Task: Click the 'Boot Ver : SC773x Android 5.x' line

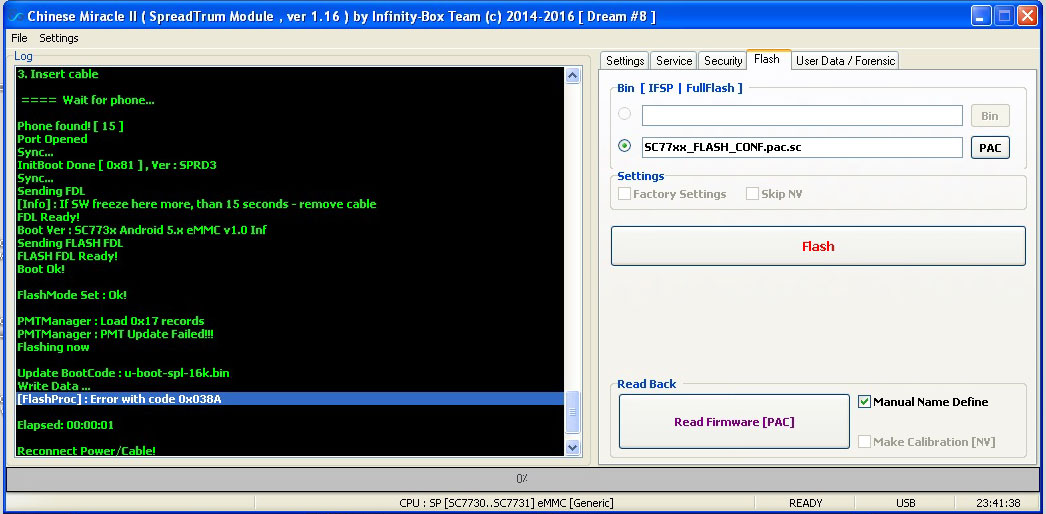Action: coord(142,230)
